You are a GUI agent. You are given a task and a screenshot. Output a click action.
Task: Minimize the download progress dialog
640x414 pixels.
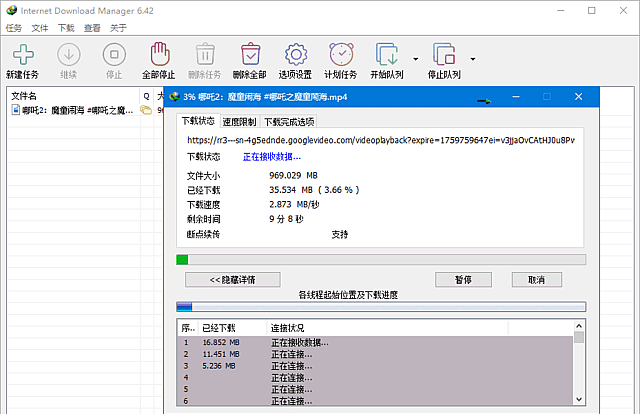[516, 97]
